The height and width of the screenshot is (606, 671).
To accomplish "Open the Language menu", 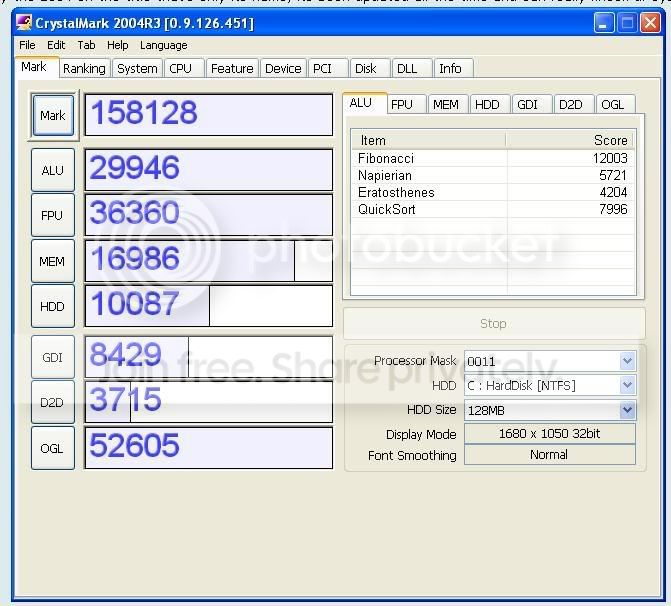I will [x=163, y=45].
